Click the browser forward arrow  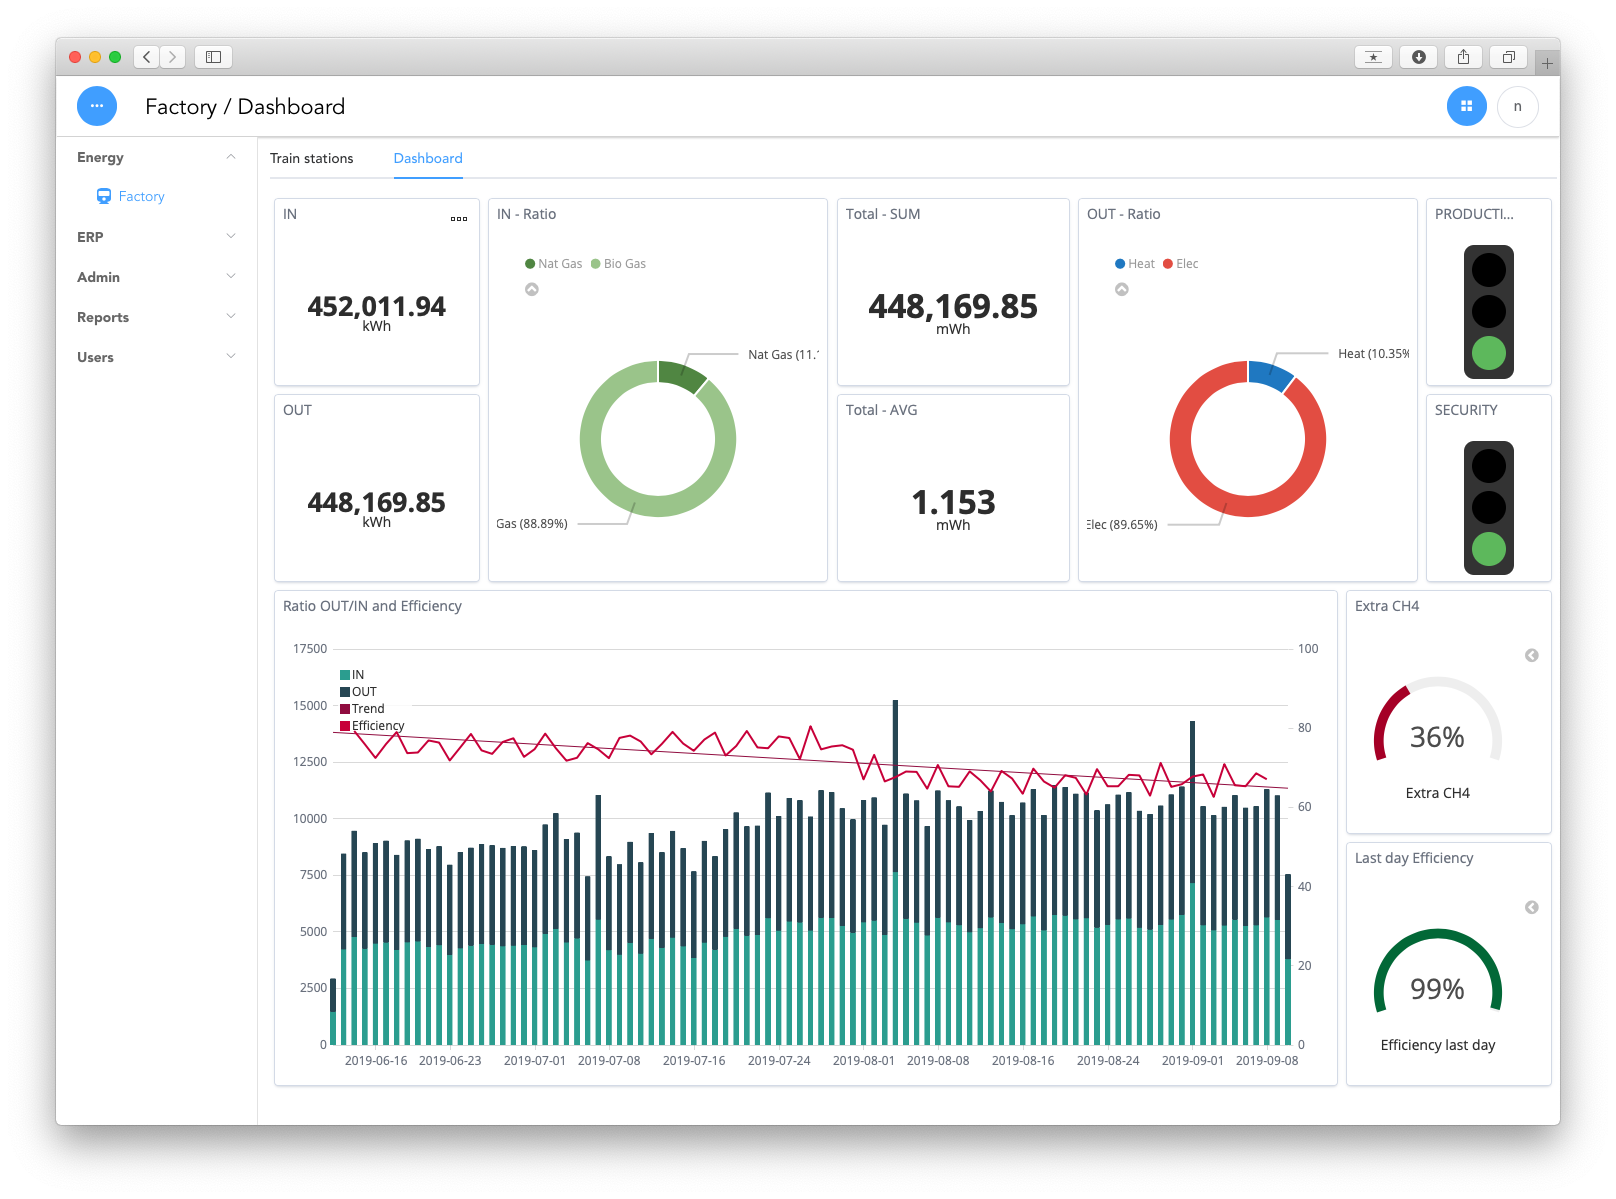click(173, 57)
